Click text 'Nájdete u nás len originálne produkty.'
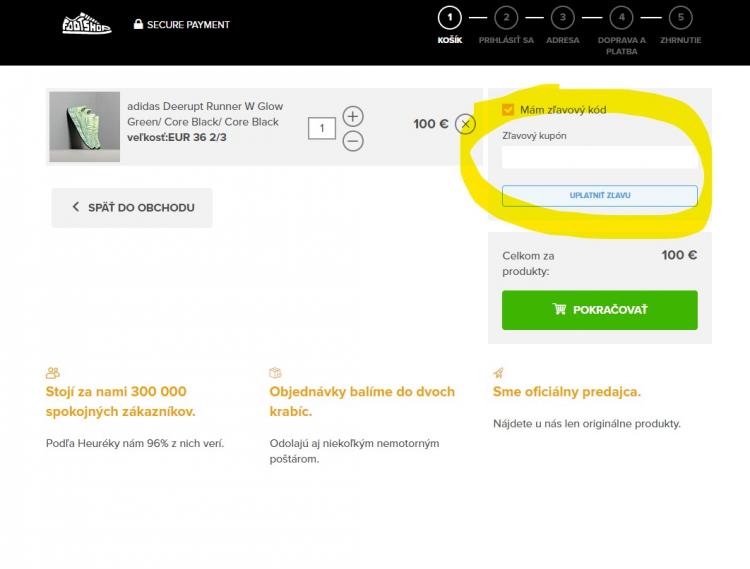This screenshot has height=569, width=750. [587, 424]
